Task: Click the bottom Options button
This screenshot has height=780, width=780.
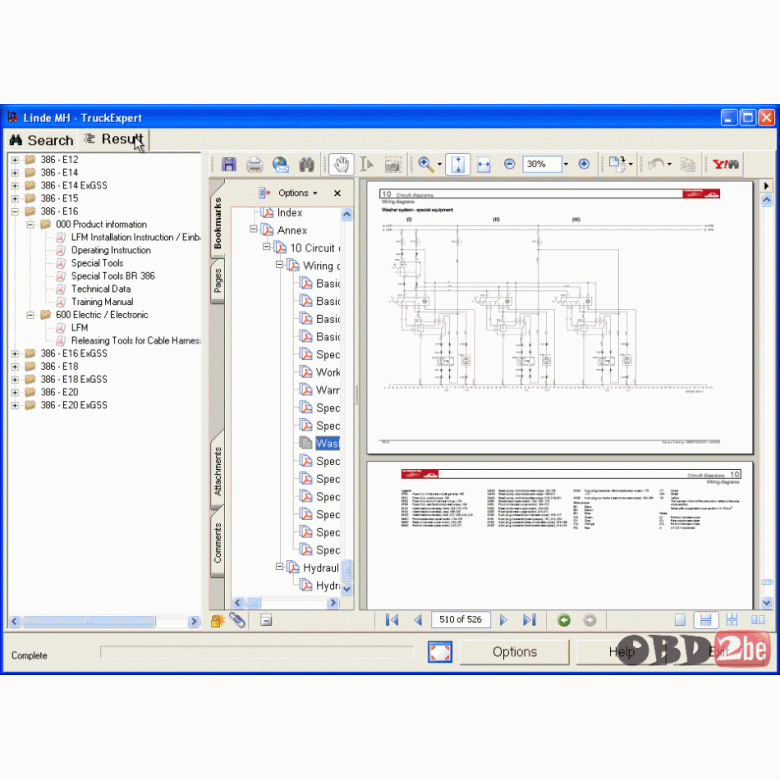Action: (514, 652)
